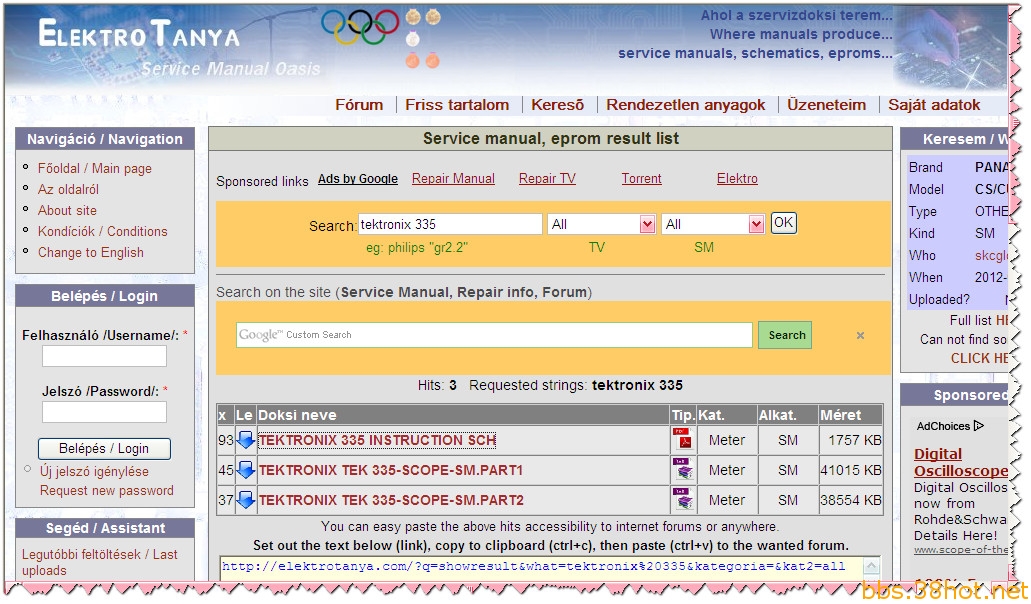Click the 38554 KB size cell

pyautogui.click(x=850, y=500)
